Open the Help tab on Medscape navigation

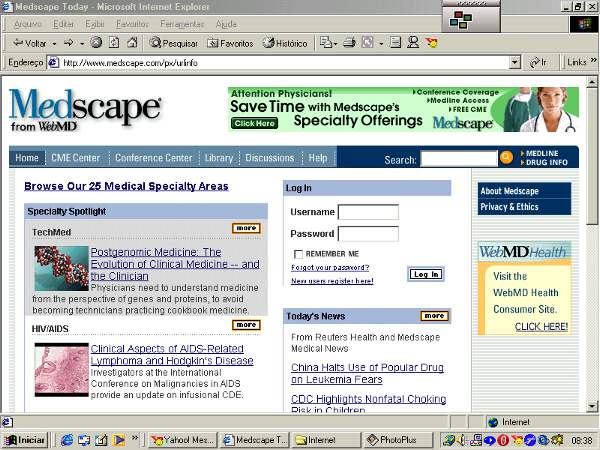pyautogui.click(x=318, y=158)
